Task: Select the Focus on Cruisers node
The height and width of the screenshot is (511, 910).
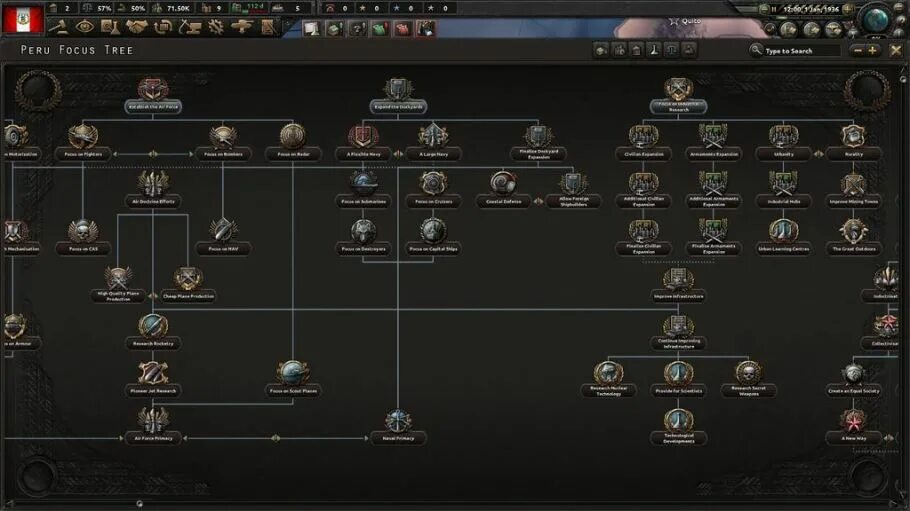Action: (x=433, y=190)
